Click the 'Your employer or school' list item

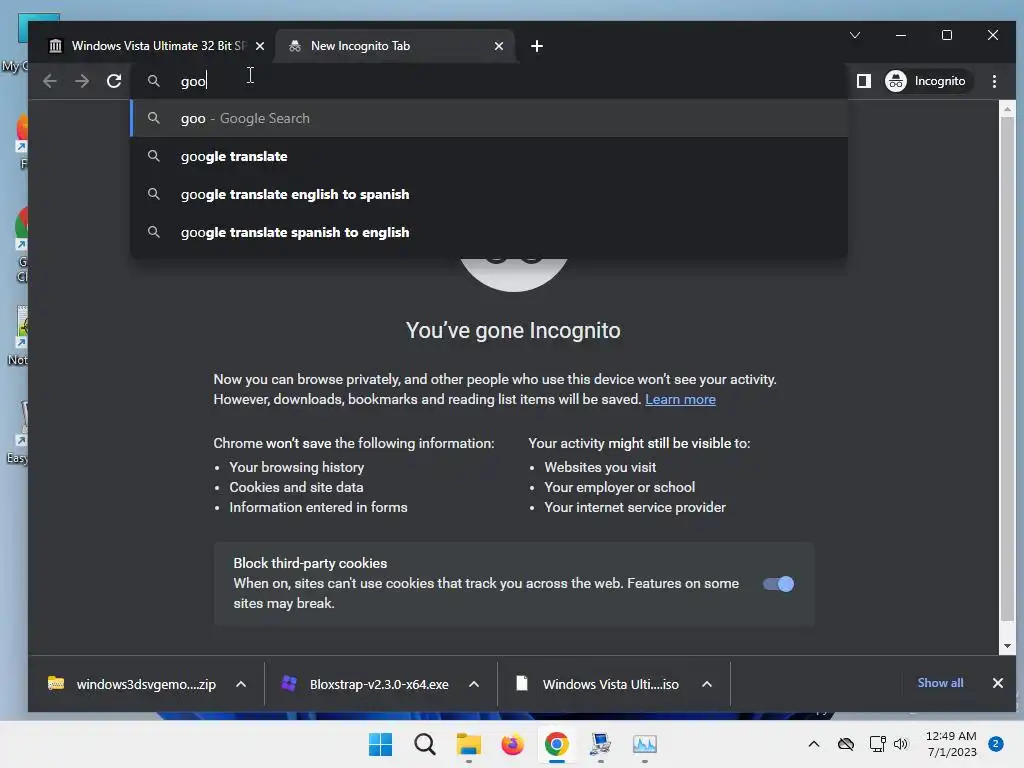pos(620,487)
